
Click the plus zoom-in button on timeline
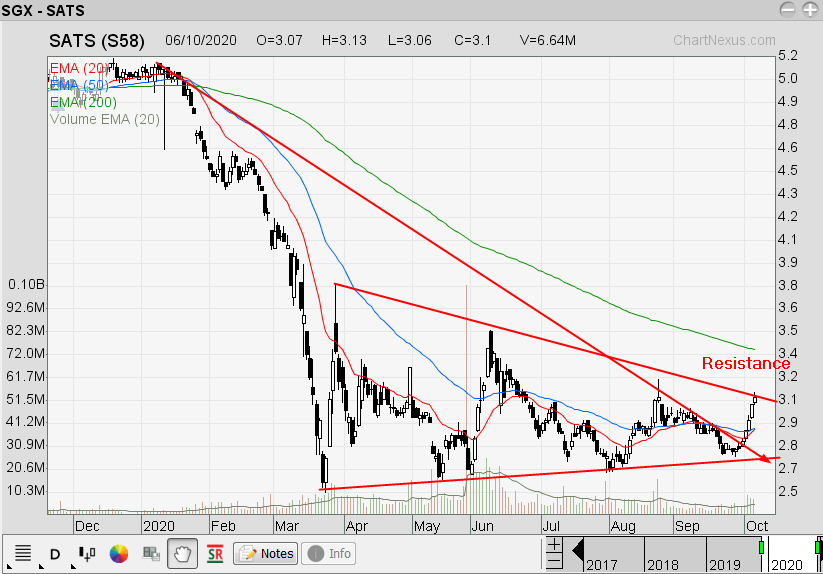click(x=554, y=545)
